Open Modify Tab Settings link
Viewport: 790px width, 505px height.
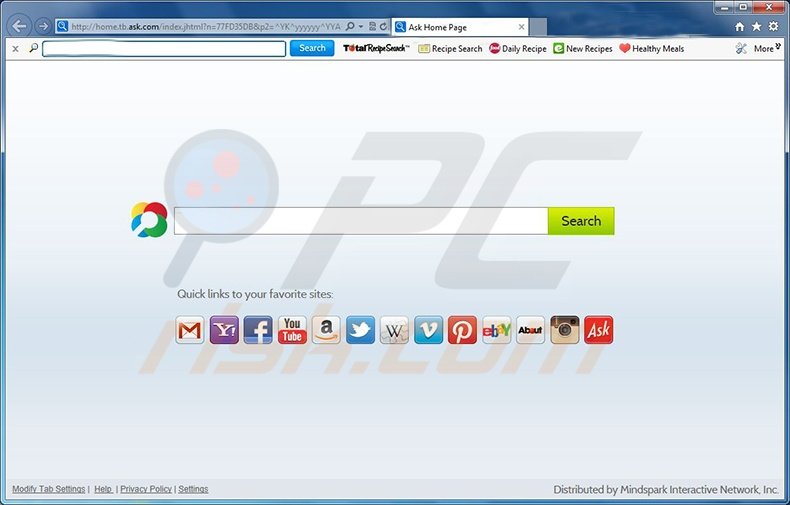point(49,489)
